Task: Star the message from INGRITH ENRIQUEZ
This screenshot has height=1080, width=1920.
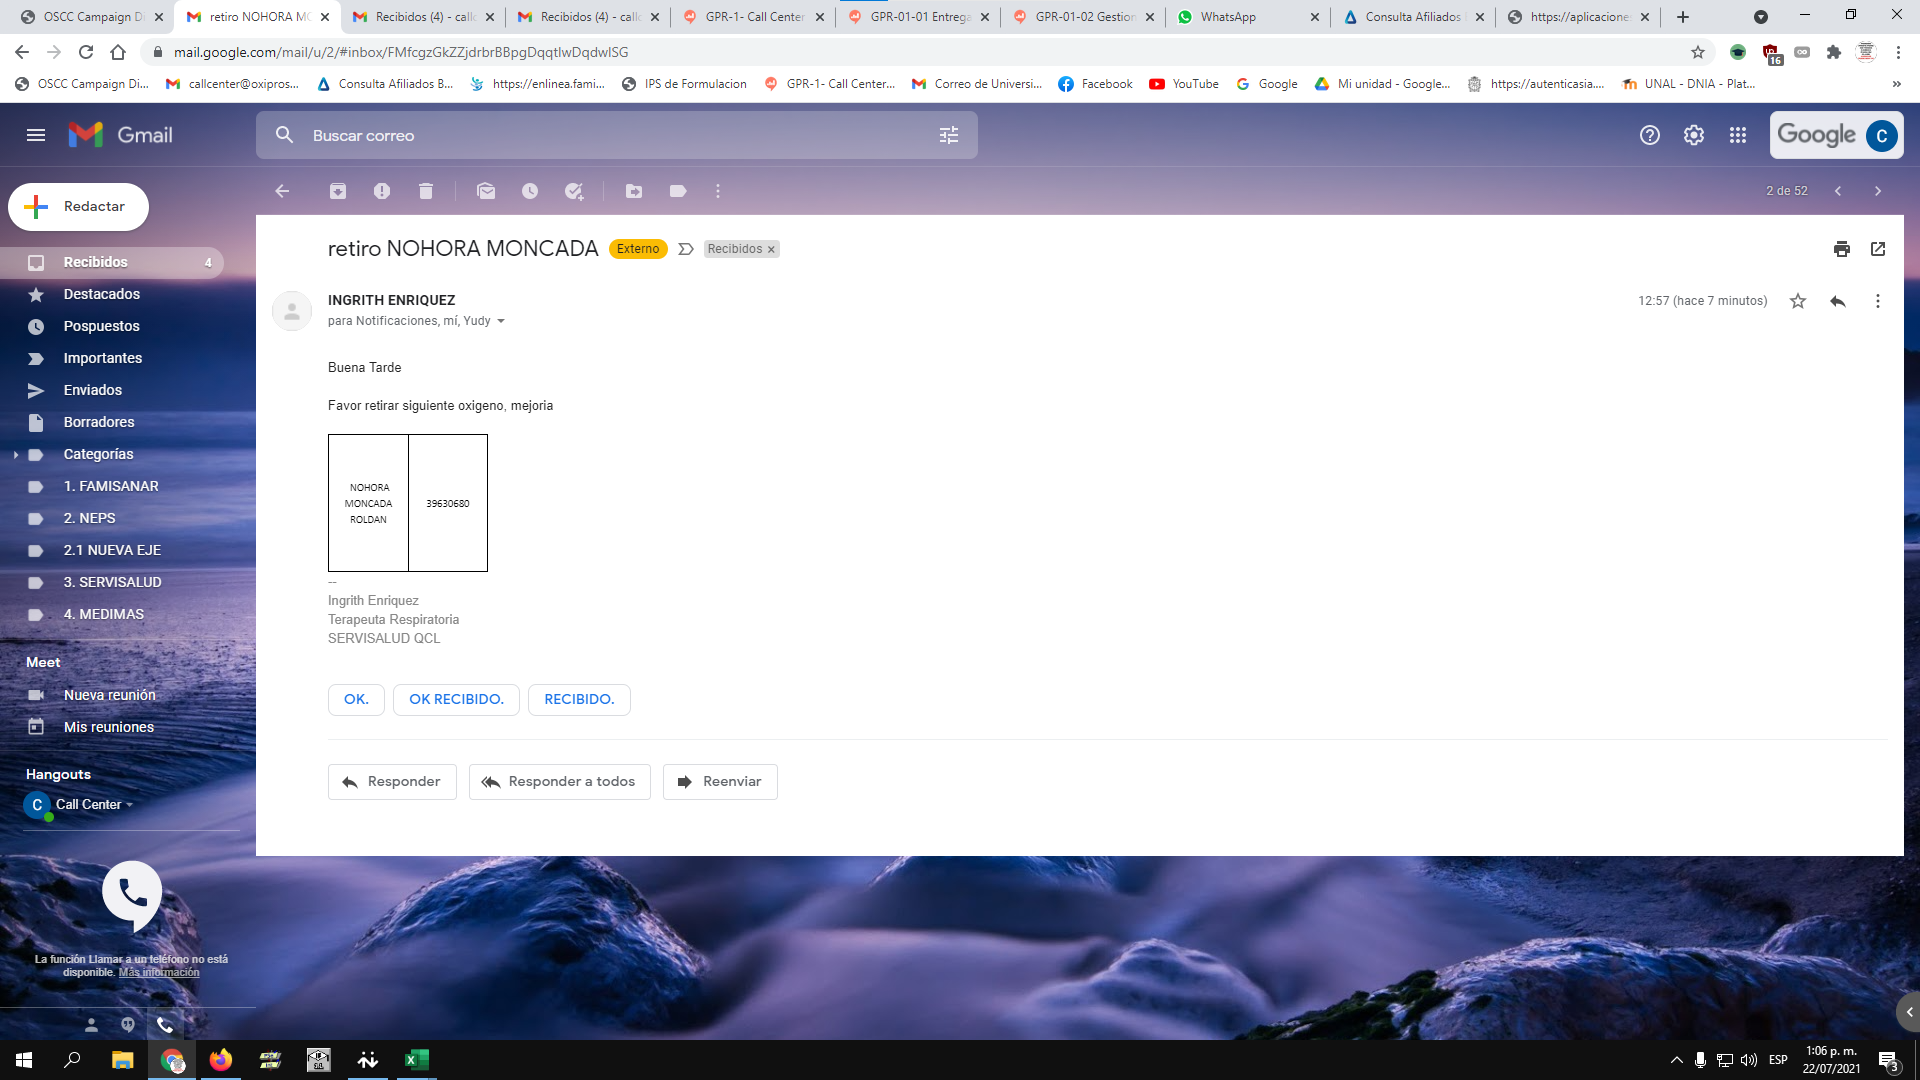Action: (1798, 301)
